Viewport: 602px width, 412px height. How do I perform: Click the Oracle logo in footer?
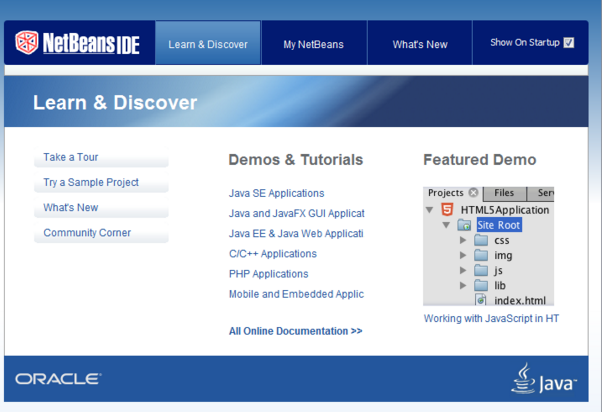[58, 379]
